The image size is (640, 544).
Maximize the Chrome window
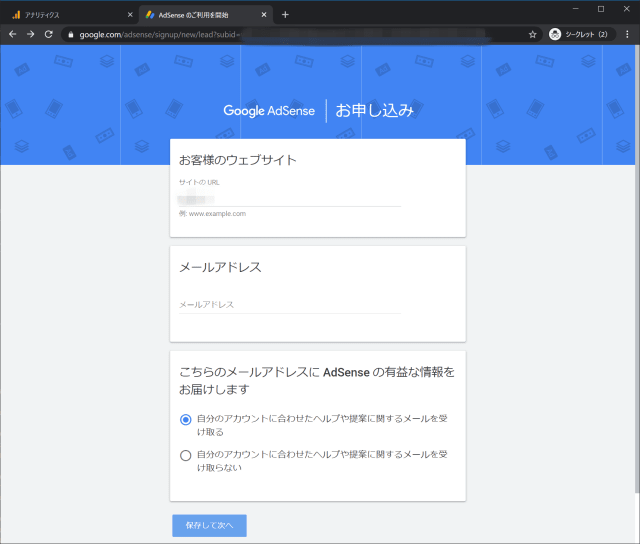(x=601, y=9)
